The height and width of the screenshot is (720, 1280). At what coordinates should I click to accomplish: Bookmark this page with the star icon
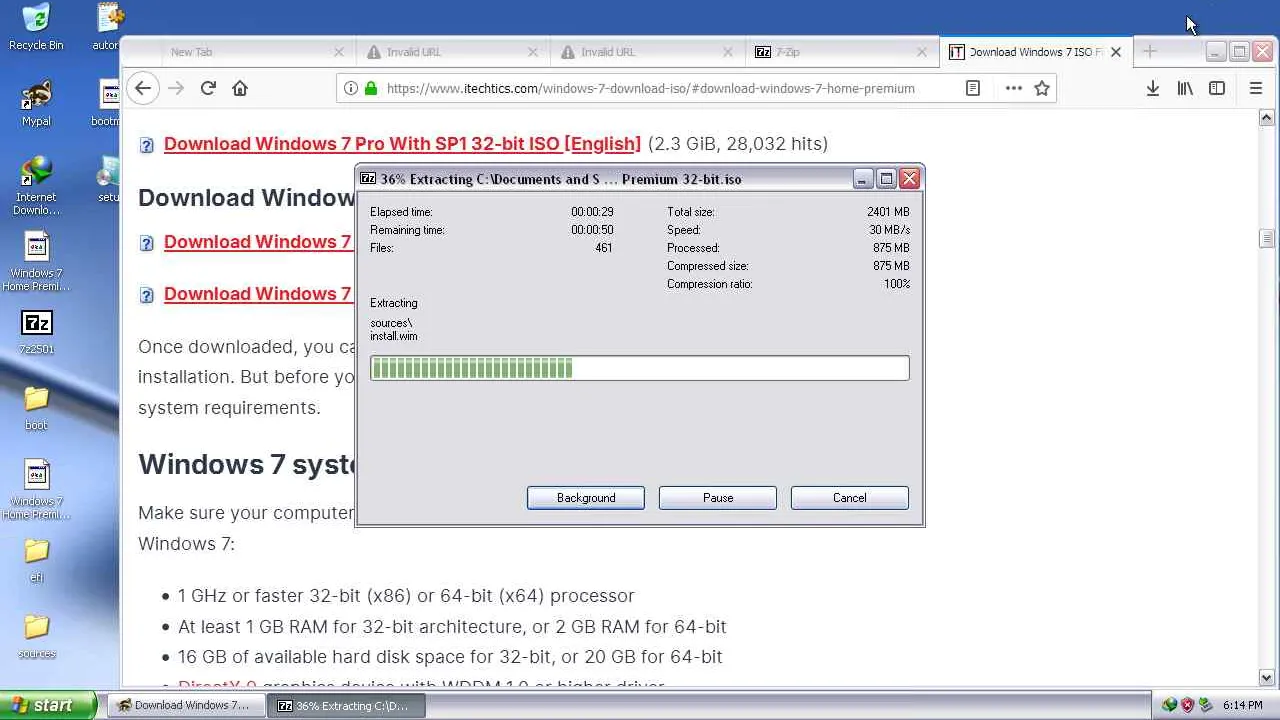point(1042,88)
